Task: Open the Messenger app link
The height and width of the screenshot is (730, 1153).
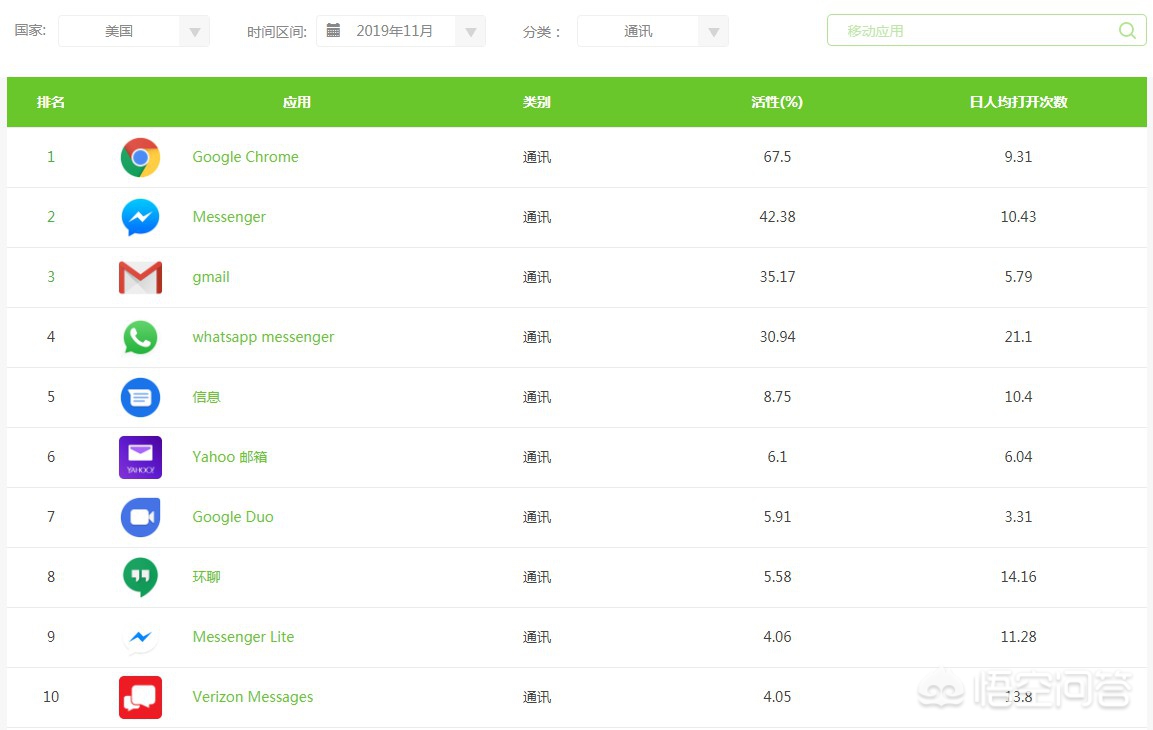Action: [229, 218]
